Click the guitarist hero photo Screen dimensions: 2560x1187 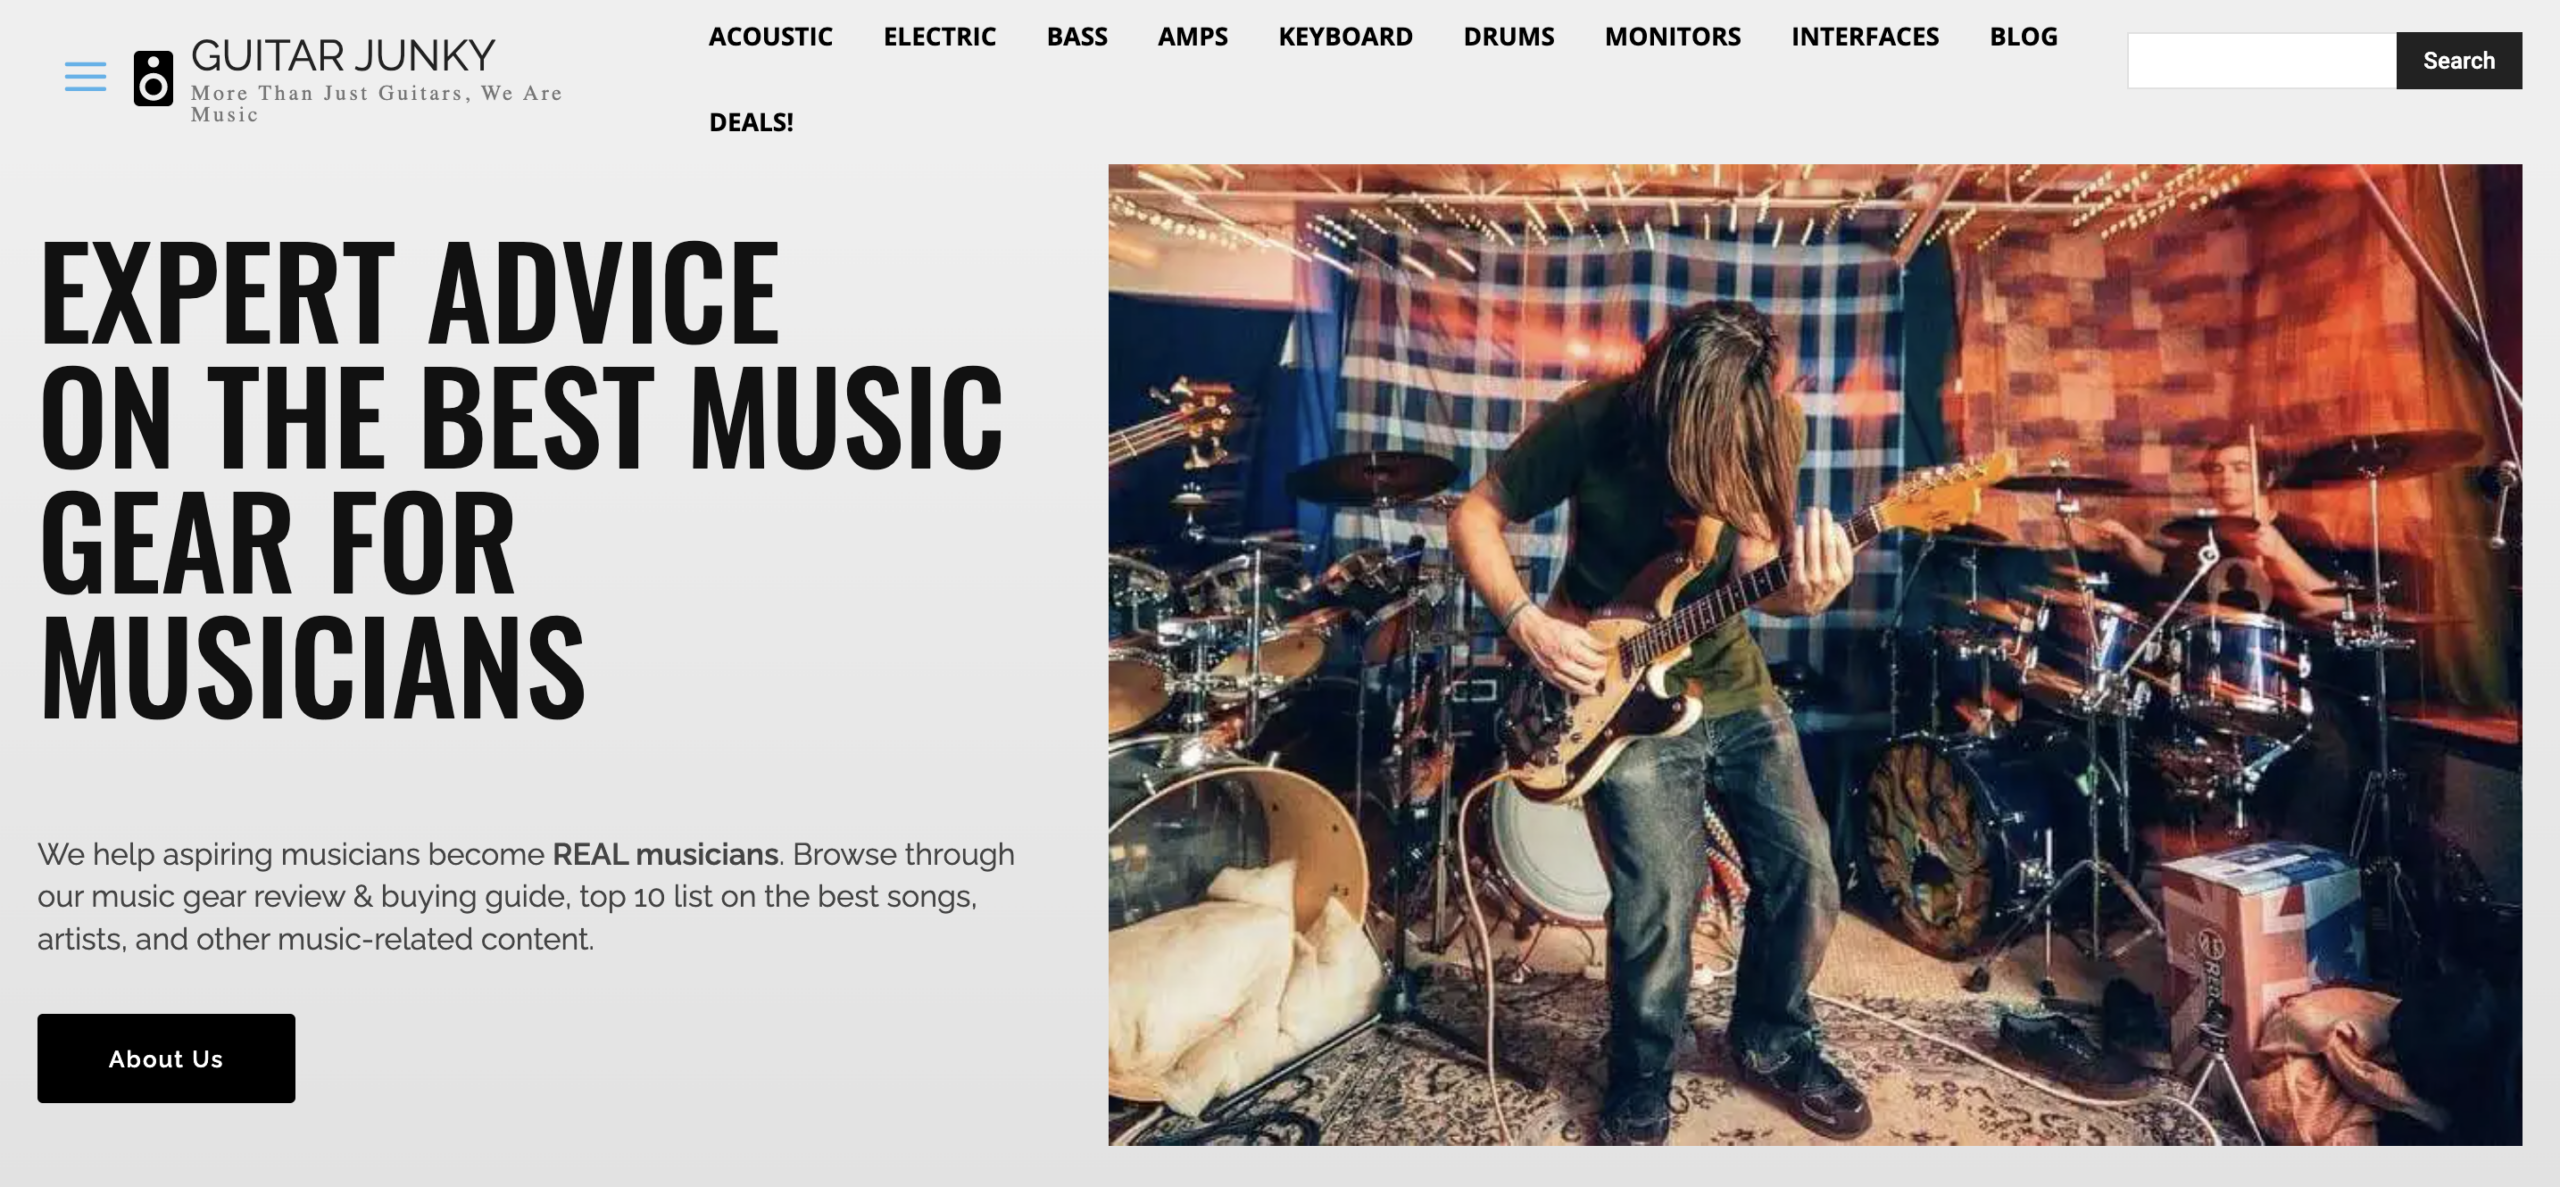point(1814,654)
